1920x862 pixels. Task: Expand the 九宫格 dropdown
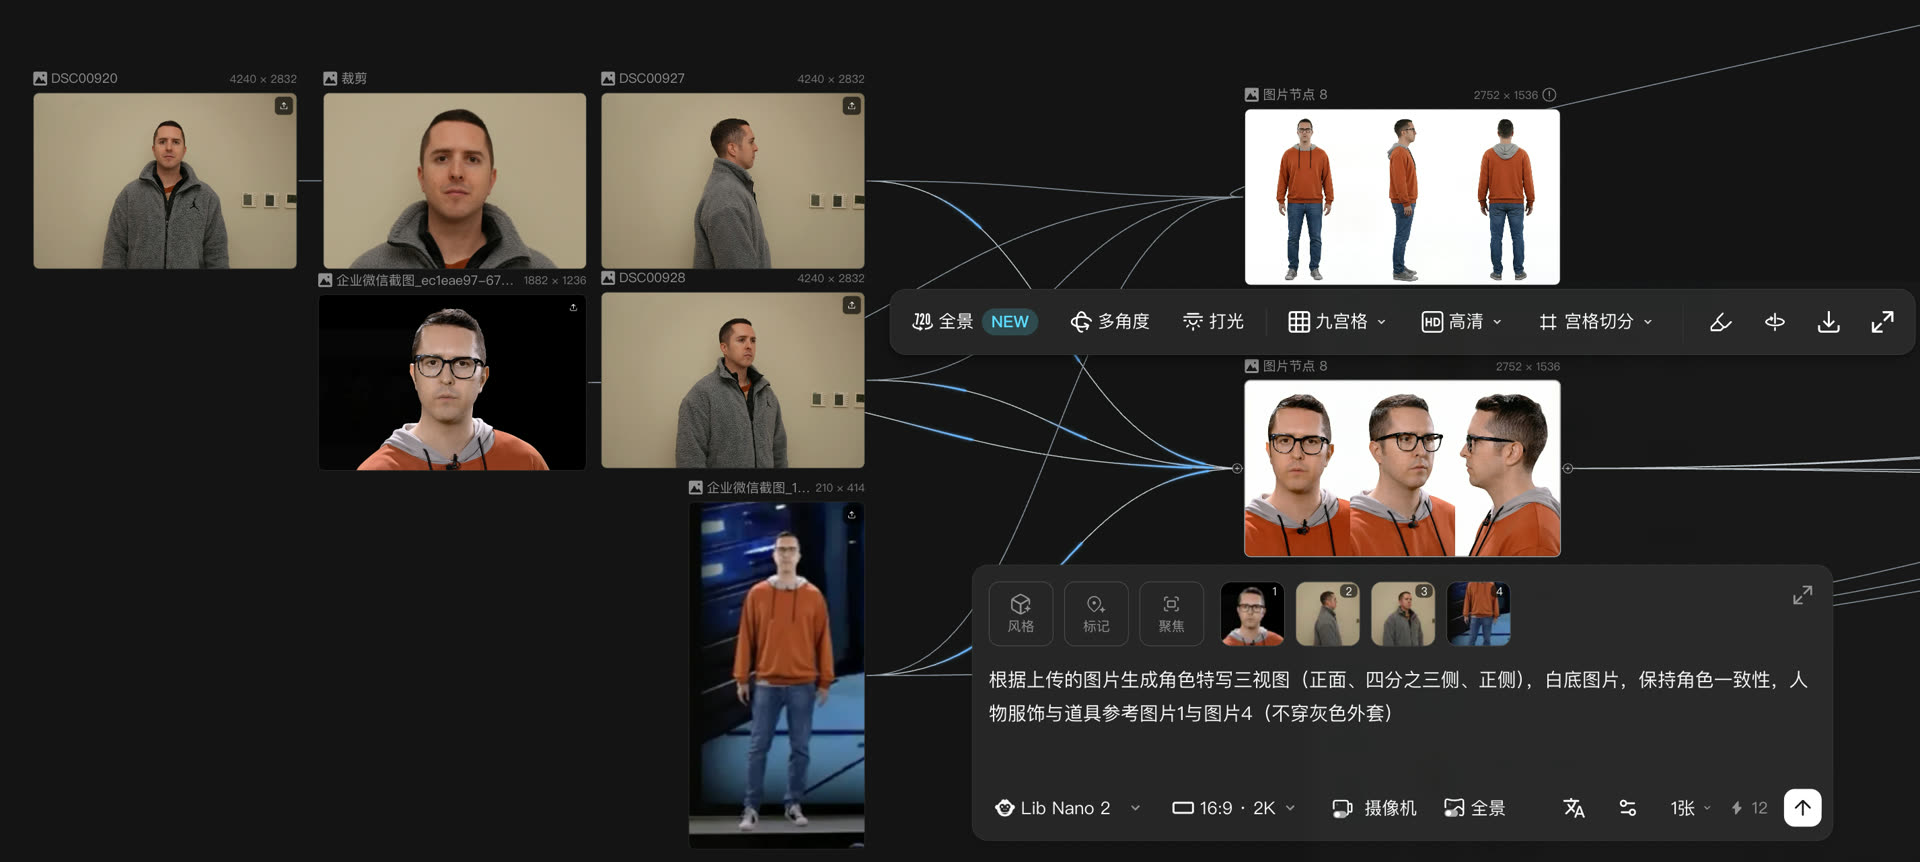tap(1337, 321)
